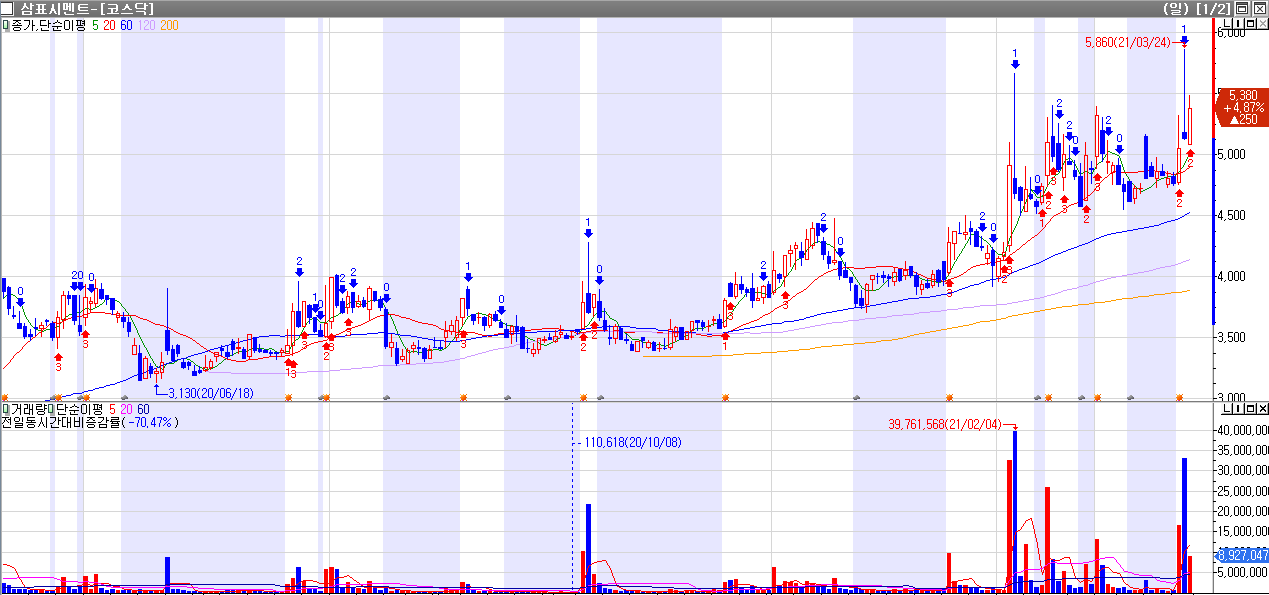The height and width of the screenshot is (595, 1269).
Task: Click the red up-triangle beside 250 in the price tag
Action: point(1227,119)
